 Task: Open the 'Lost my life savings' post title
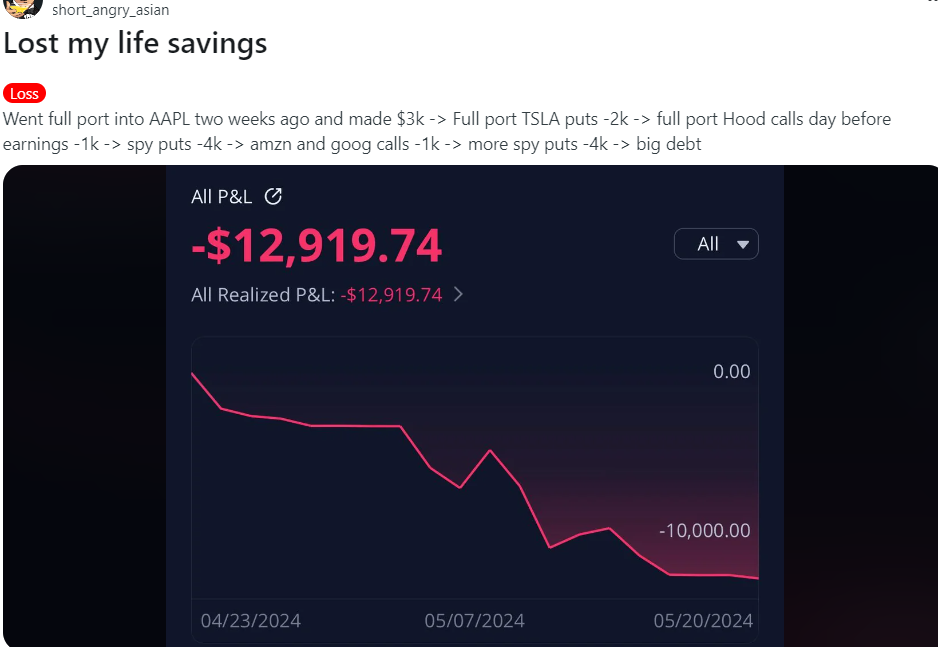[135, 44]
